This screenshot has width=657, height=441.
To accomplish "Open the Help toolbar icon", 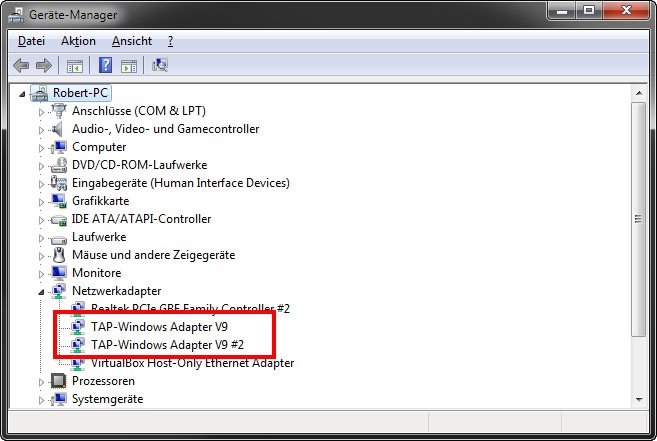I will 105,65.
